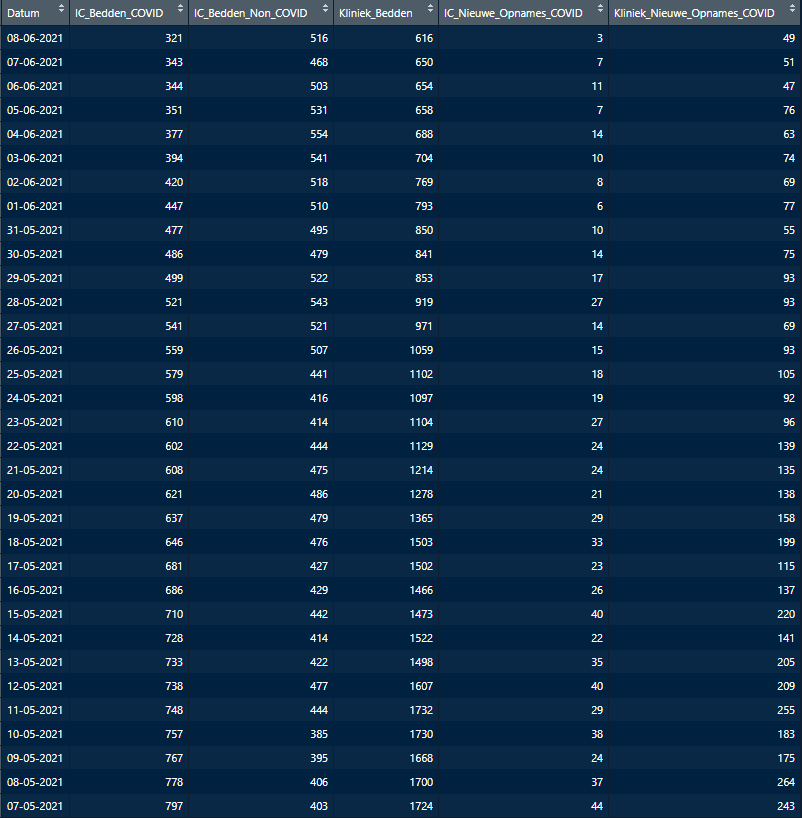Click date cell 26-05-2021
This screenshot has width=802, height=818.
coord(35,350)
